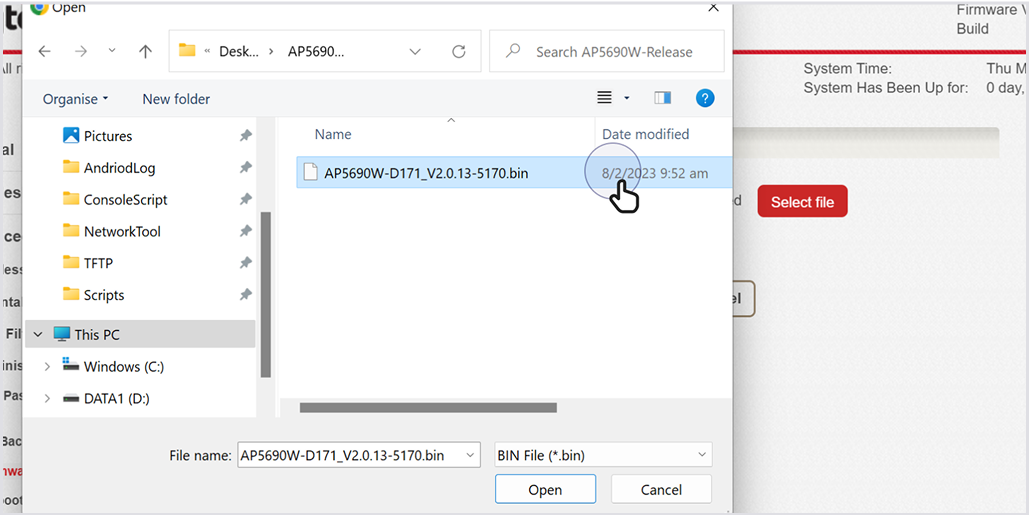
Task: Collapse the This PC node
Action: coord(37,335)
